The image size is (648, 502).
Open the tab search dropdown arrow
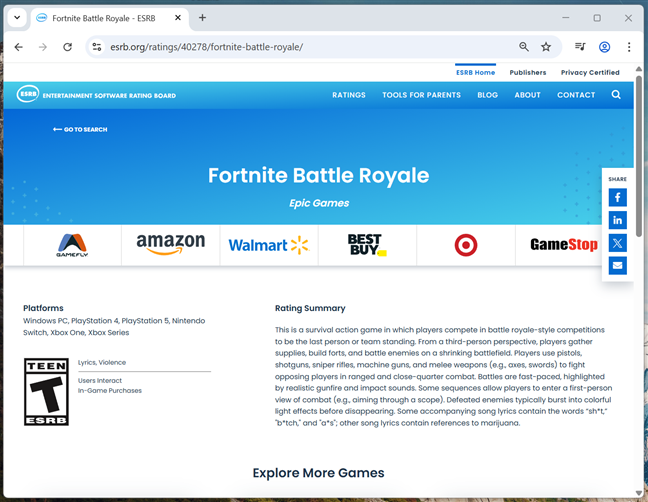[17, 18]
